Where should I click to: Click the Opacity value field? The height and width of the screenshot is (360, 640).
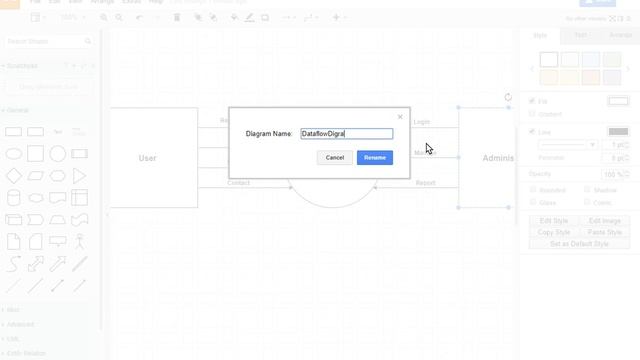614,174
